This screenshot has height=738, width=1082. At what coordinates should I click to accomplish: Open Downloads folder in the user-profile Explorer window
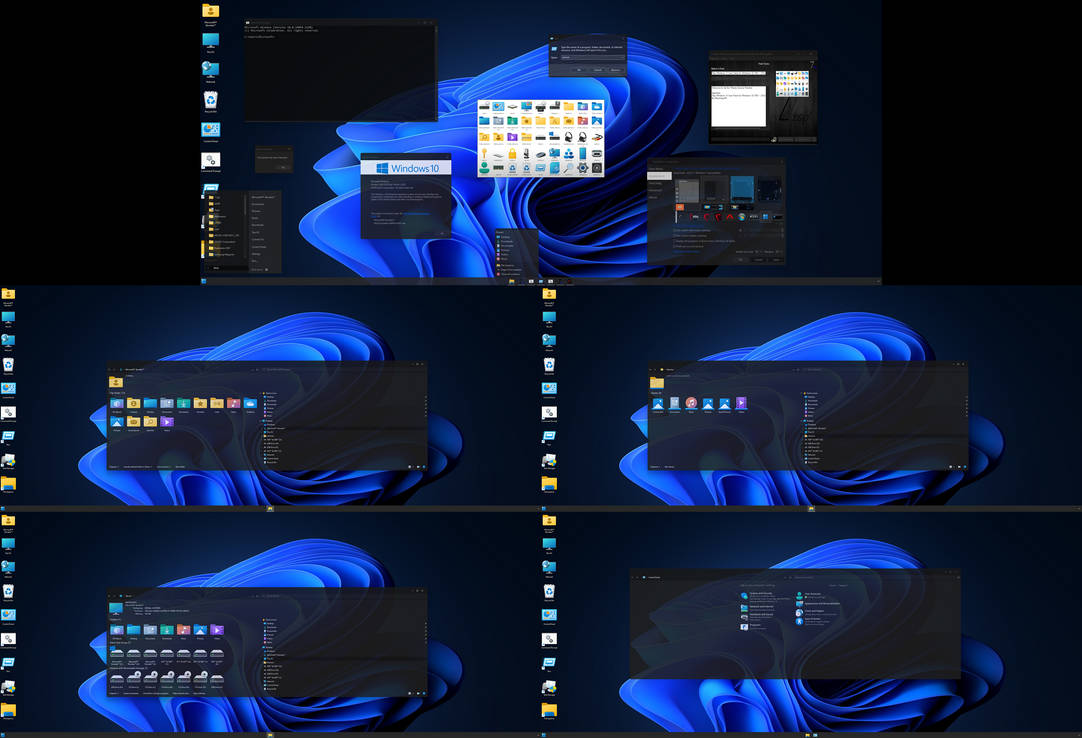point(184,403)
